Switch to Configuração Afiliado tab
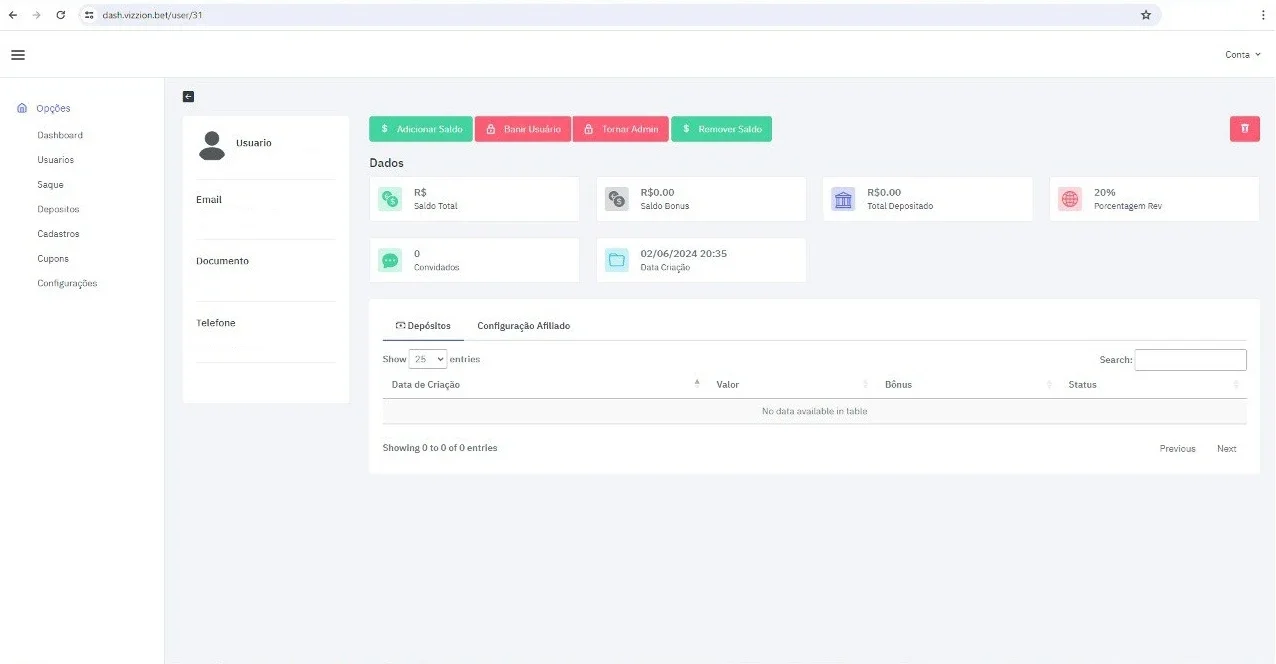 pyautogui.click(x=523, y=326)
